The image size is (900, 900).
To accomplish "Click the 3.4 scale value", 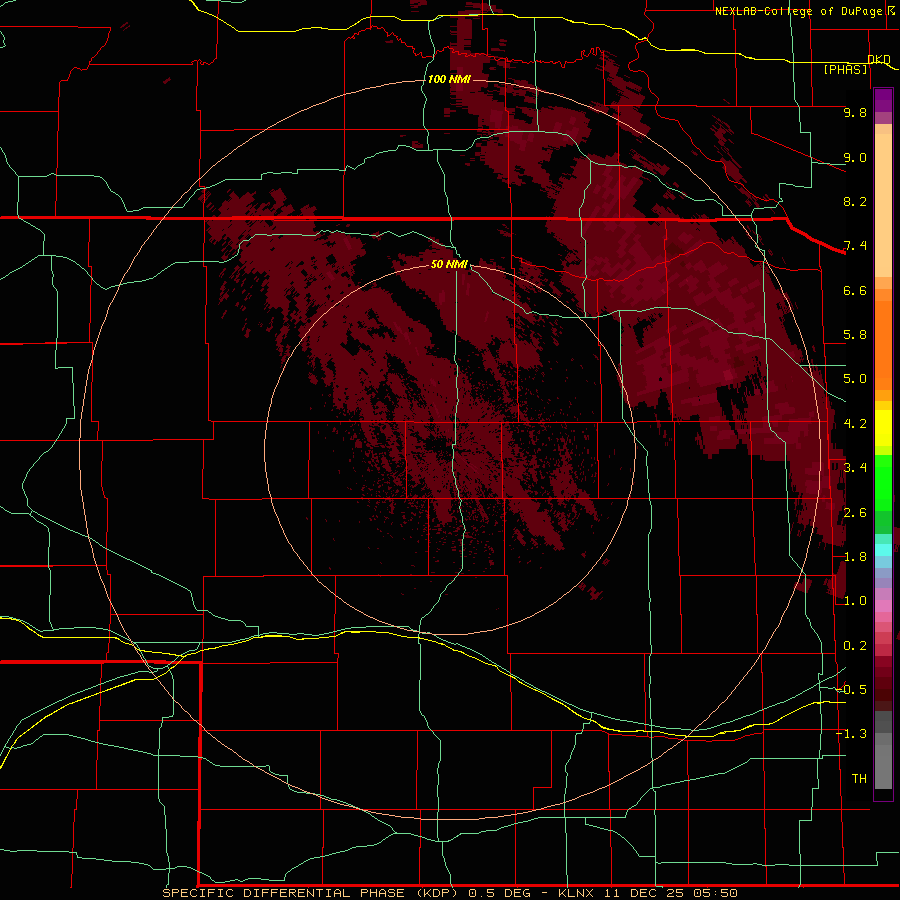I will coord(855,468).
